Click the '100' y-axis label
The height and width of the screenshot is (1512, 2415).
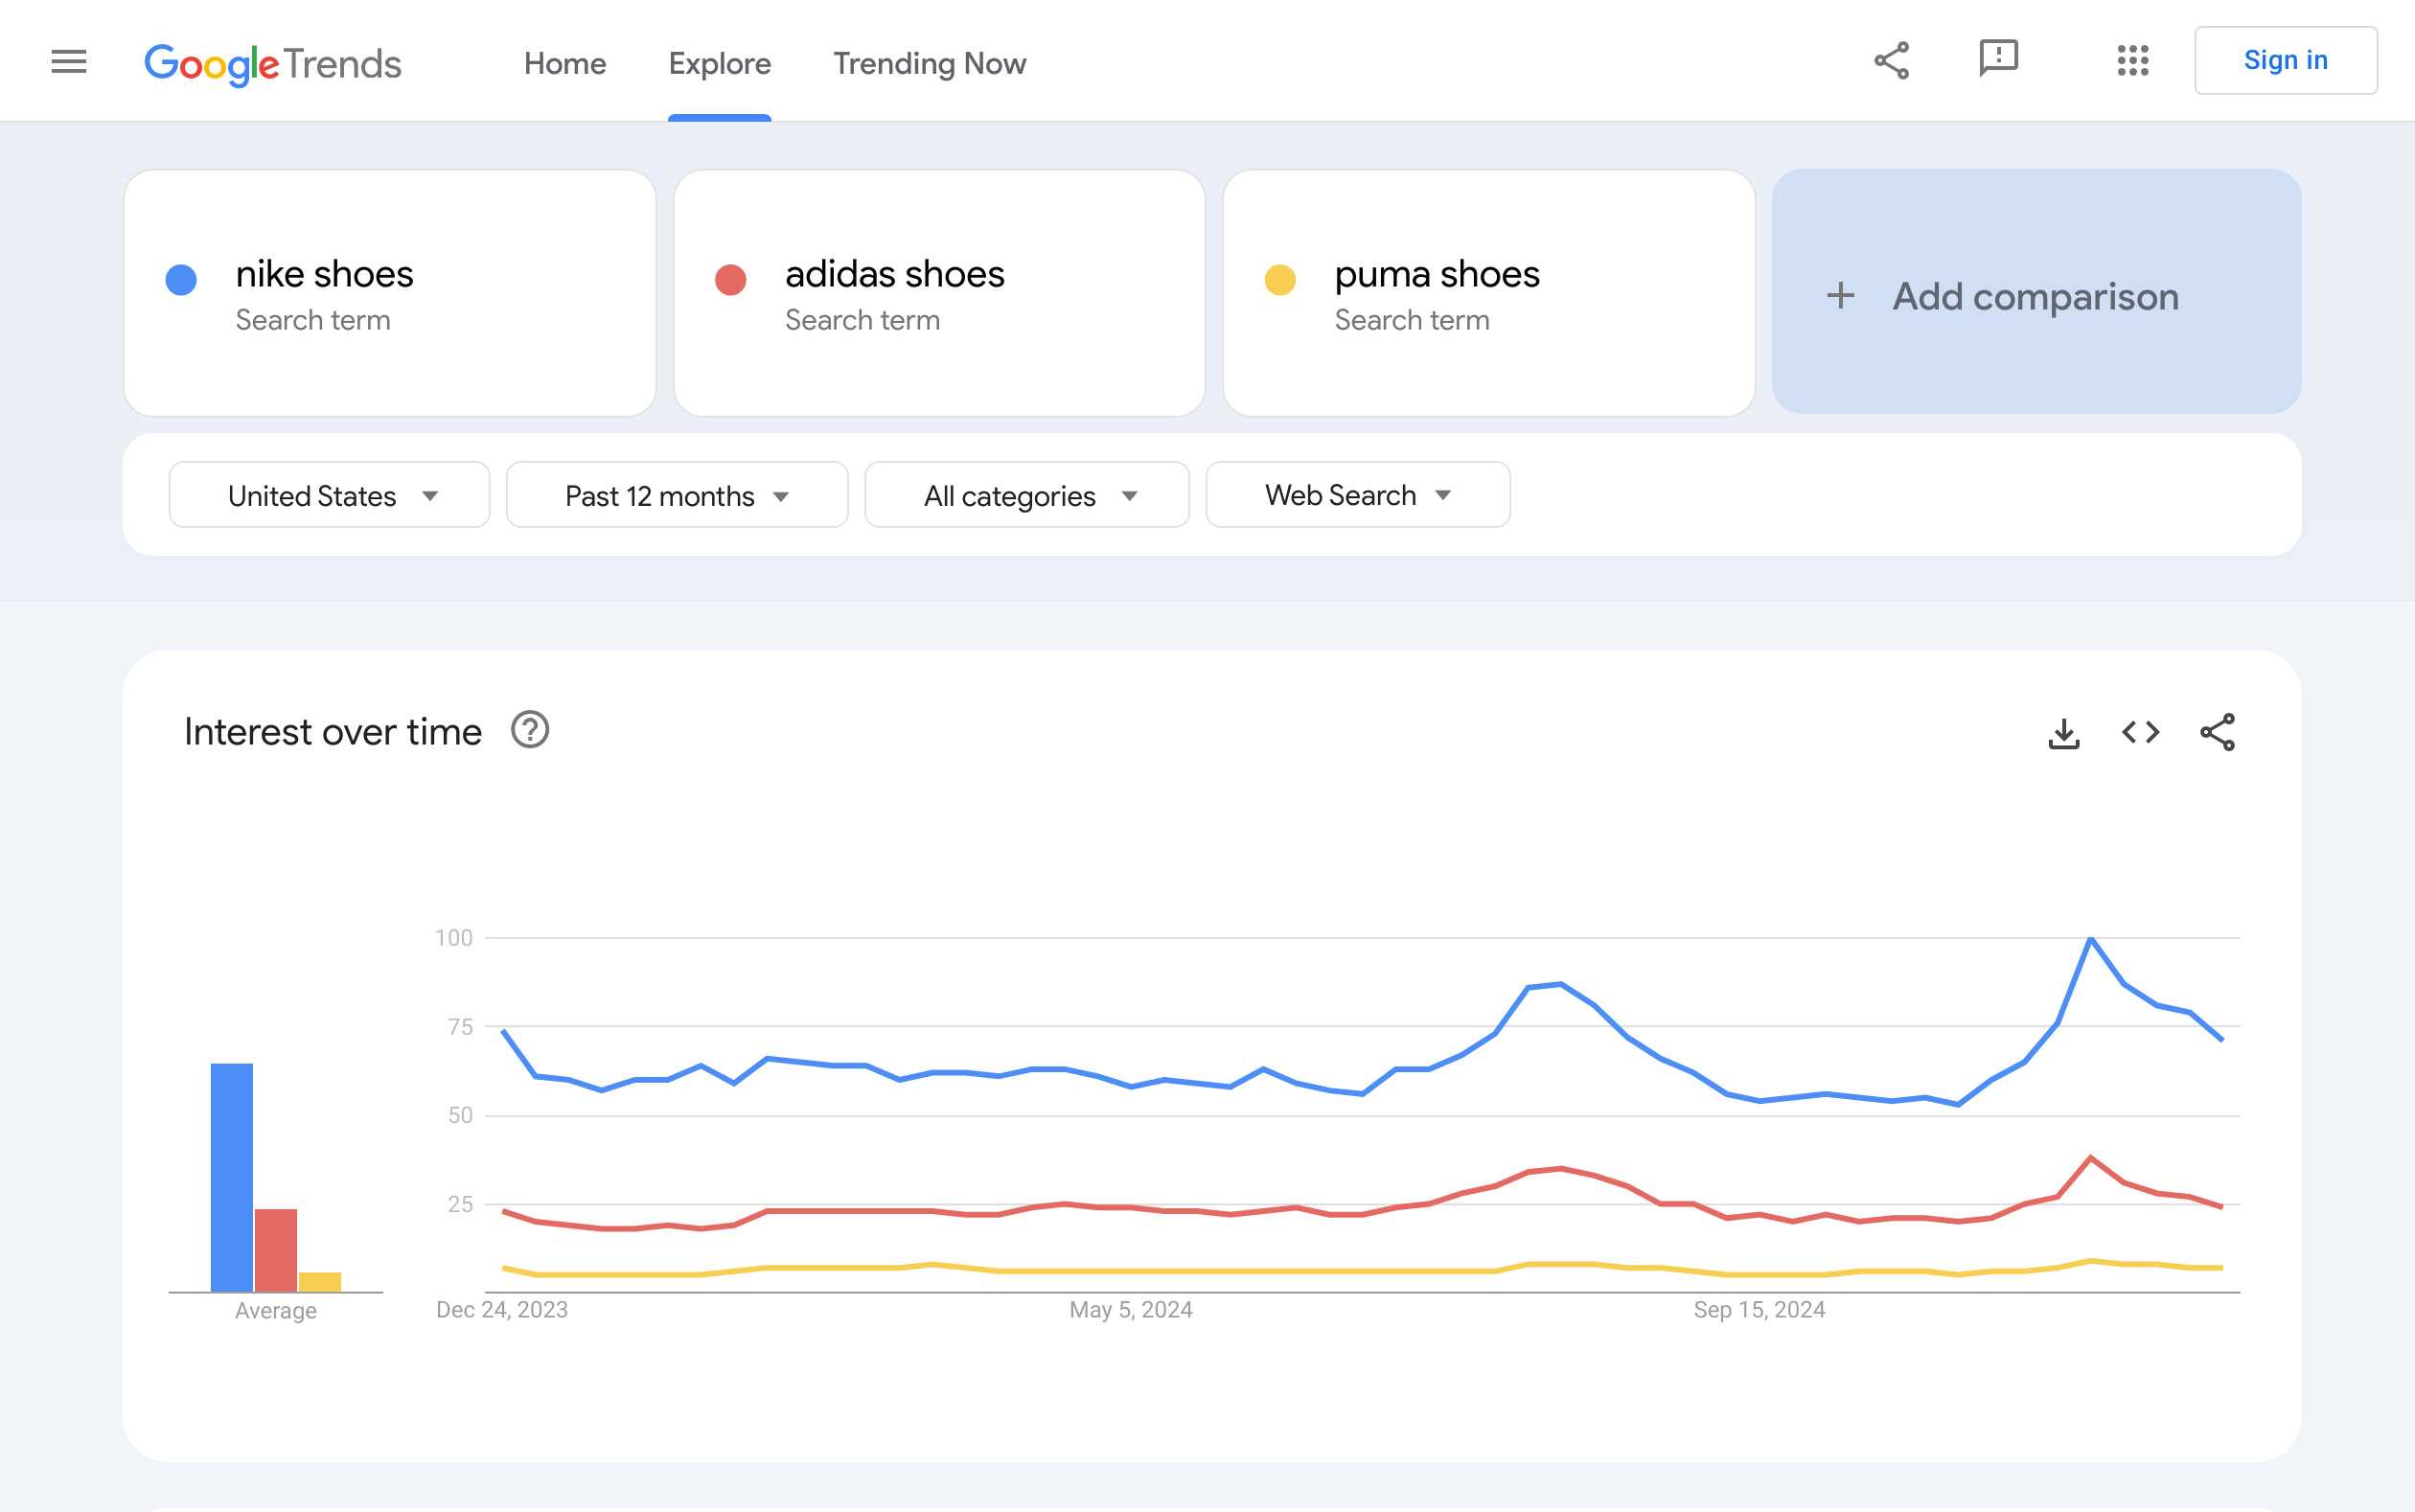pyautogui.click(x=454, y=938)
